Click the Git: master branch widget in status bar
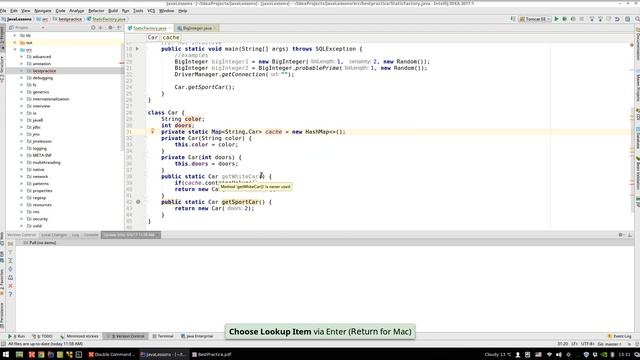 point(610,344)
